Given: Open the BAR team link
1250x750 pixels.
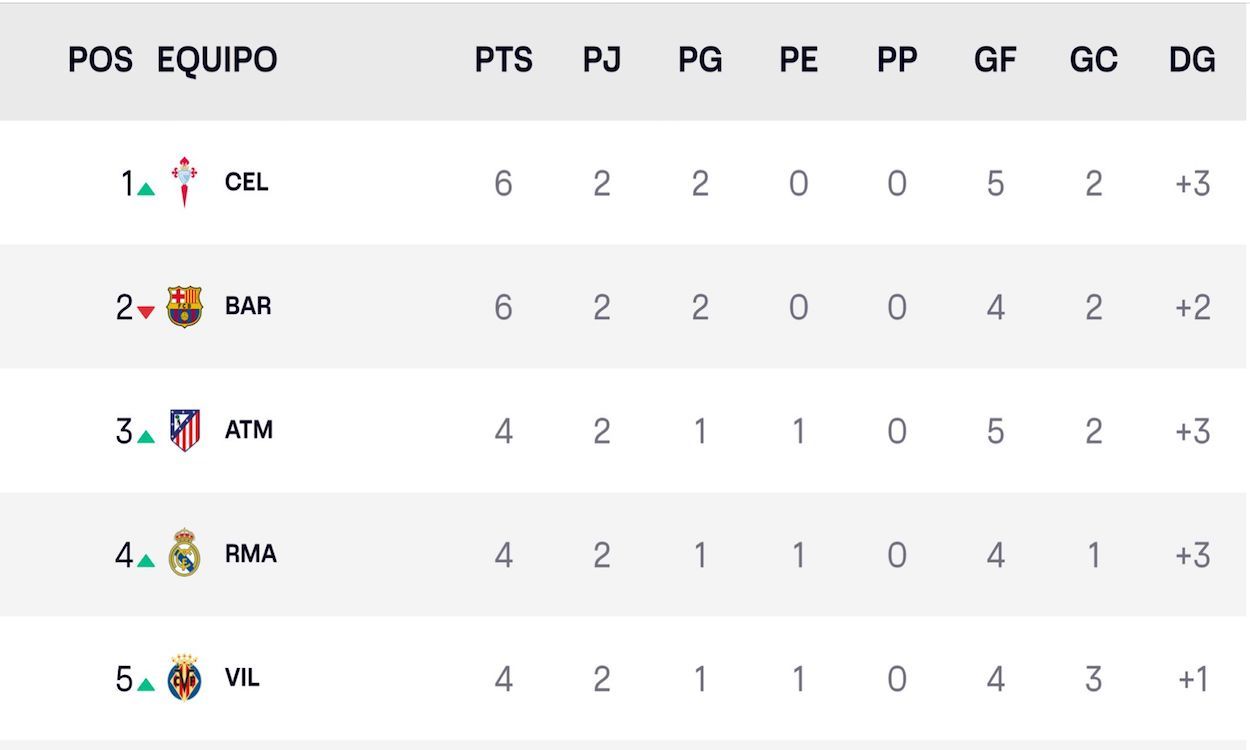Looking at the screenshot, I should pos(248,306).
